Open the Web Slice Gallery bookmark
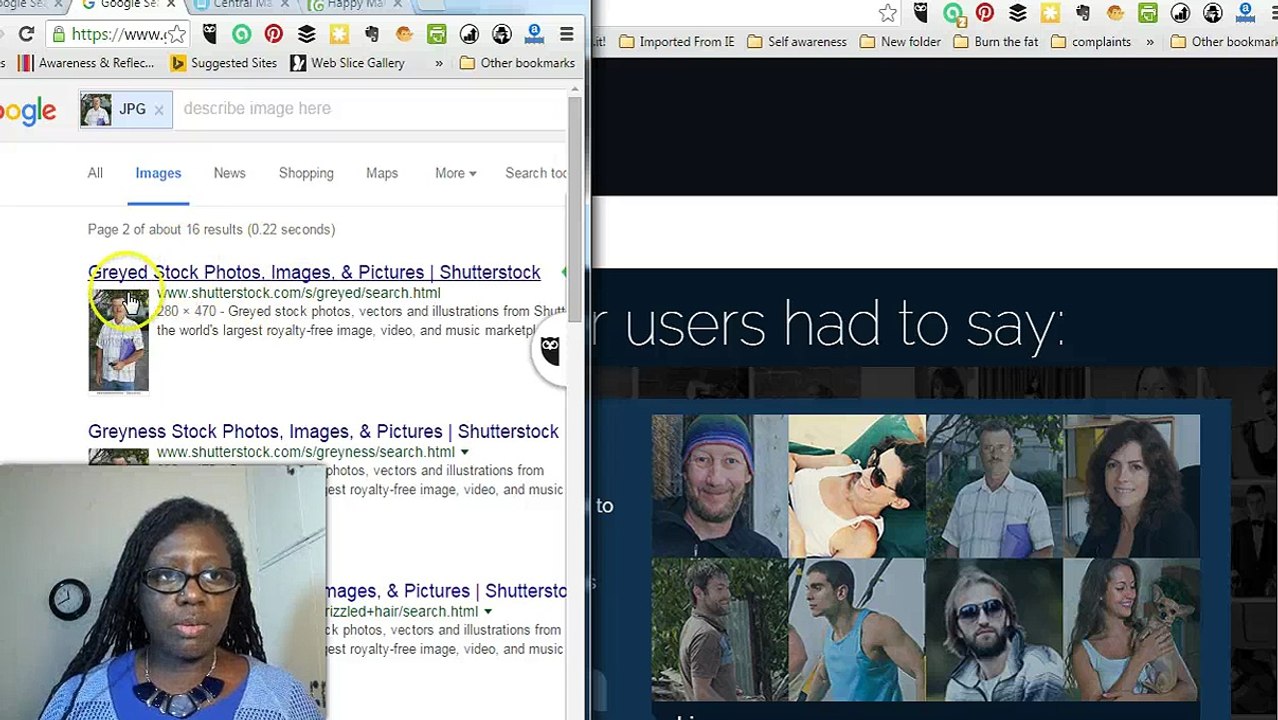This screenshot has height=720, width=1278. pos(348,63)
